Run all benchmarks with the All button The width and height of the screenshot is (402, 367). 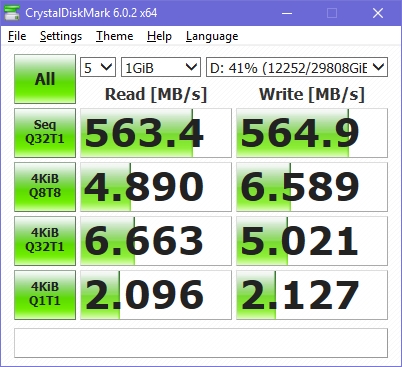click(x=45, y=79)
